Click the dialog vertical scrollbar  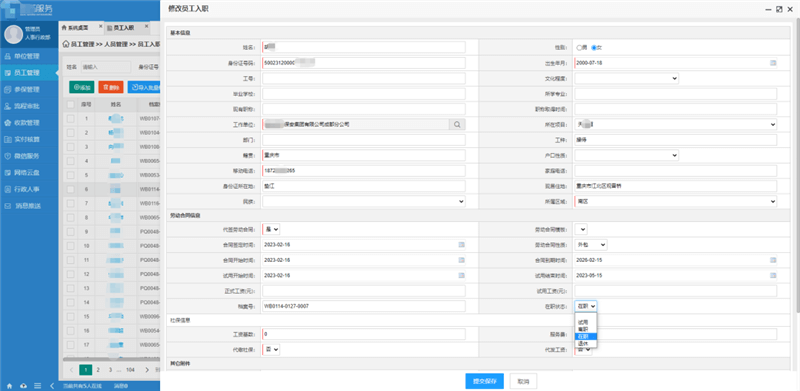[x=797, y=165]
